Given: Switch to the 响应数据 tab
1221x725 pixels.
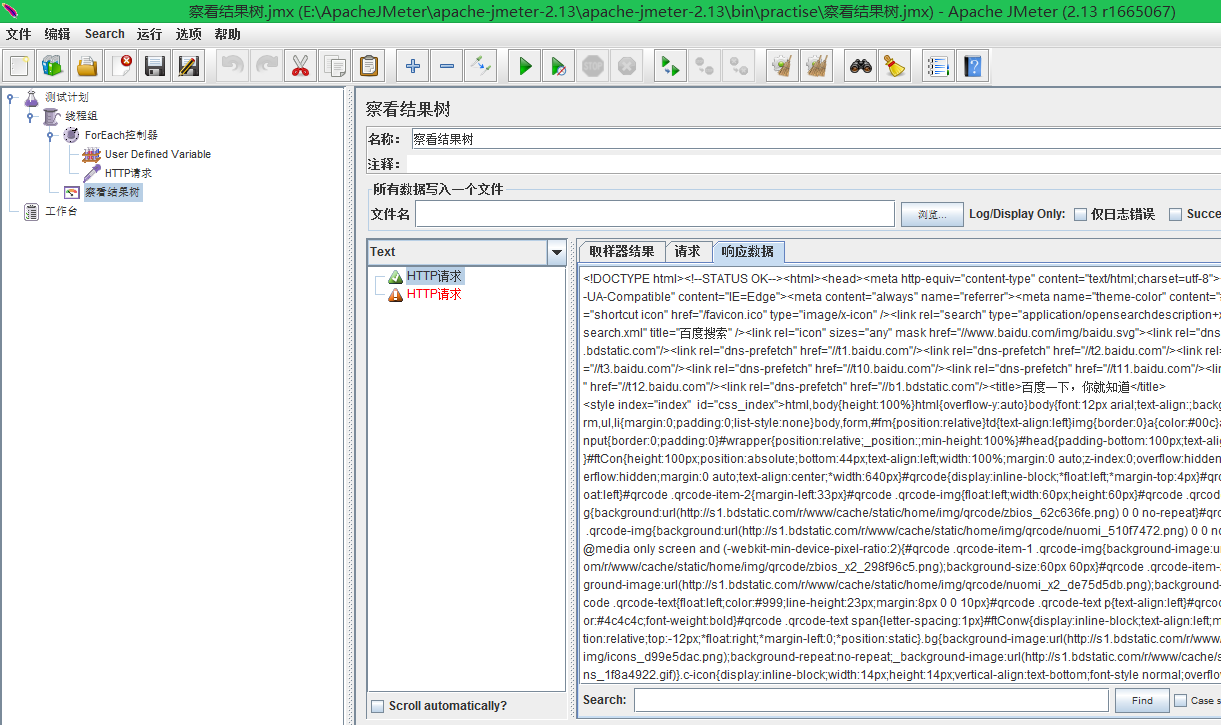Looking at the screenshot, I should tap(748, 252).
